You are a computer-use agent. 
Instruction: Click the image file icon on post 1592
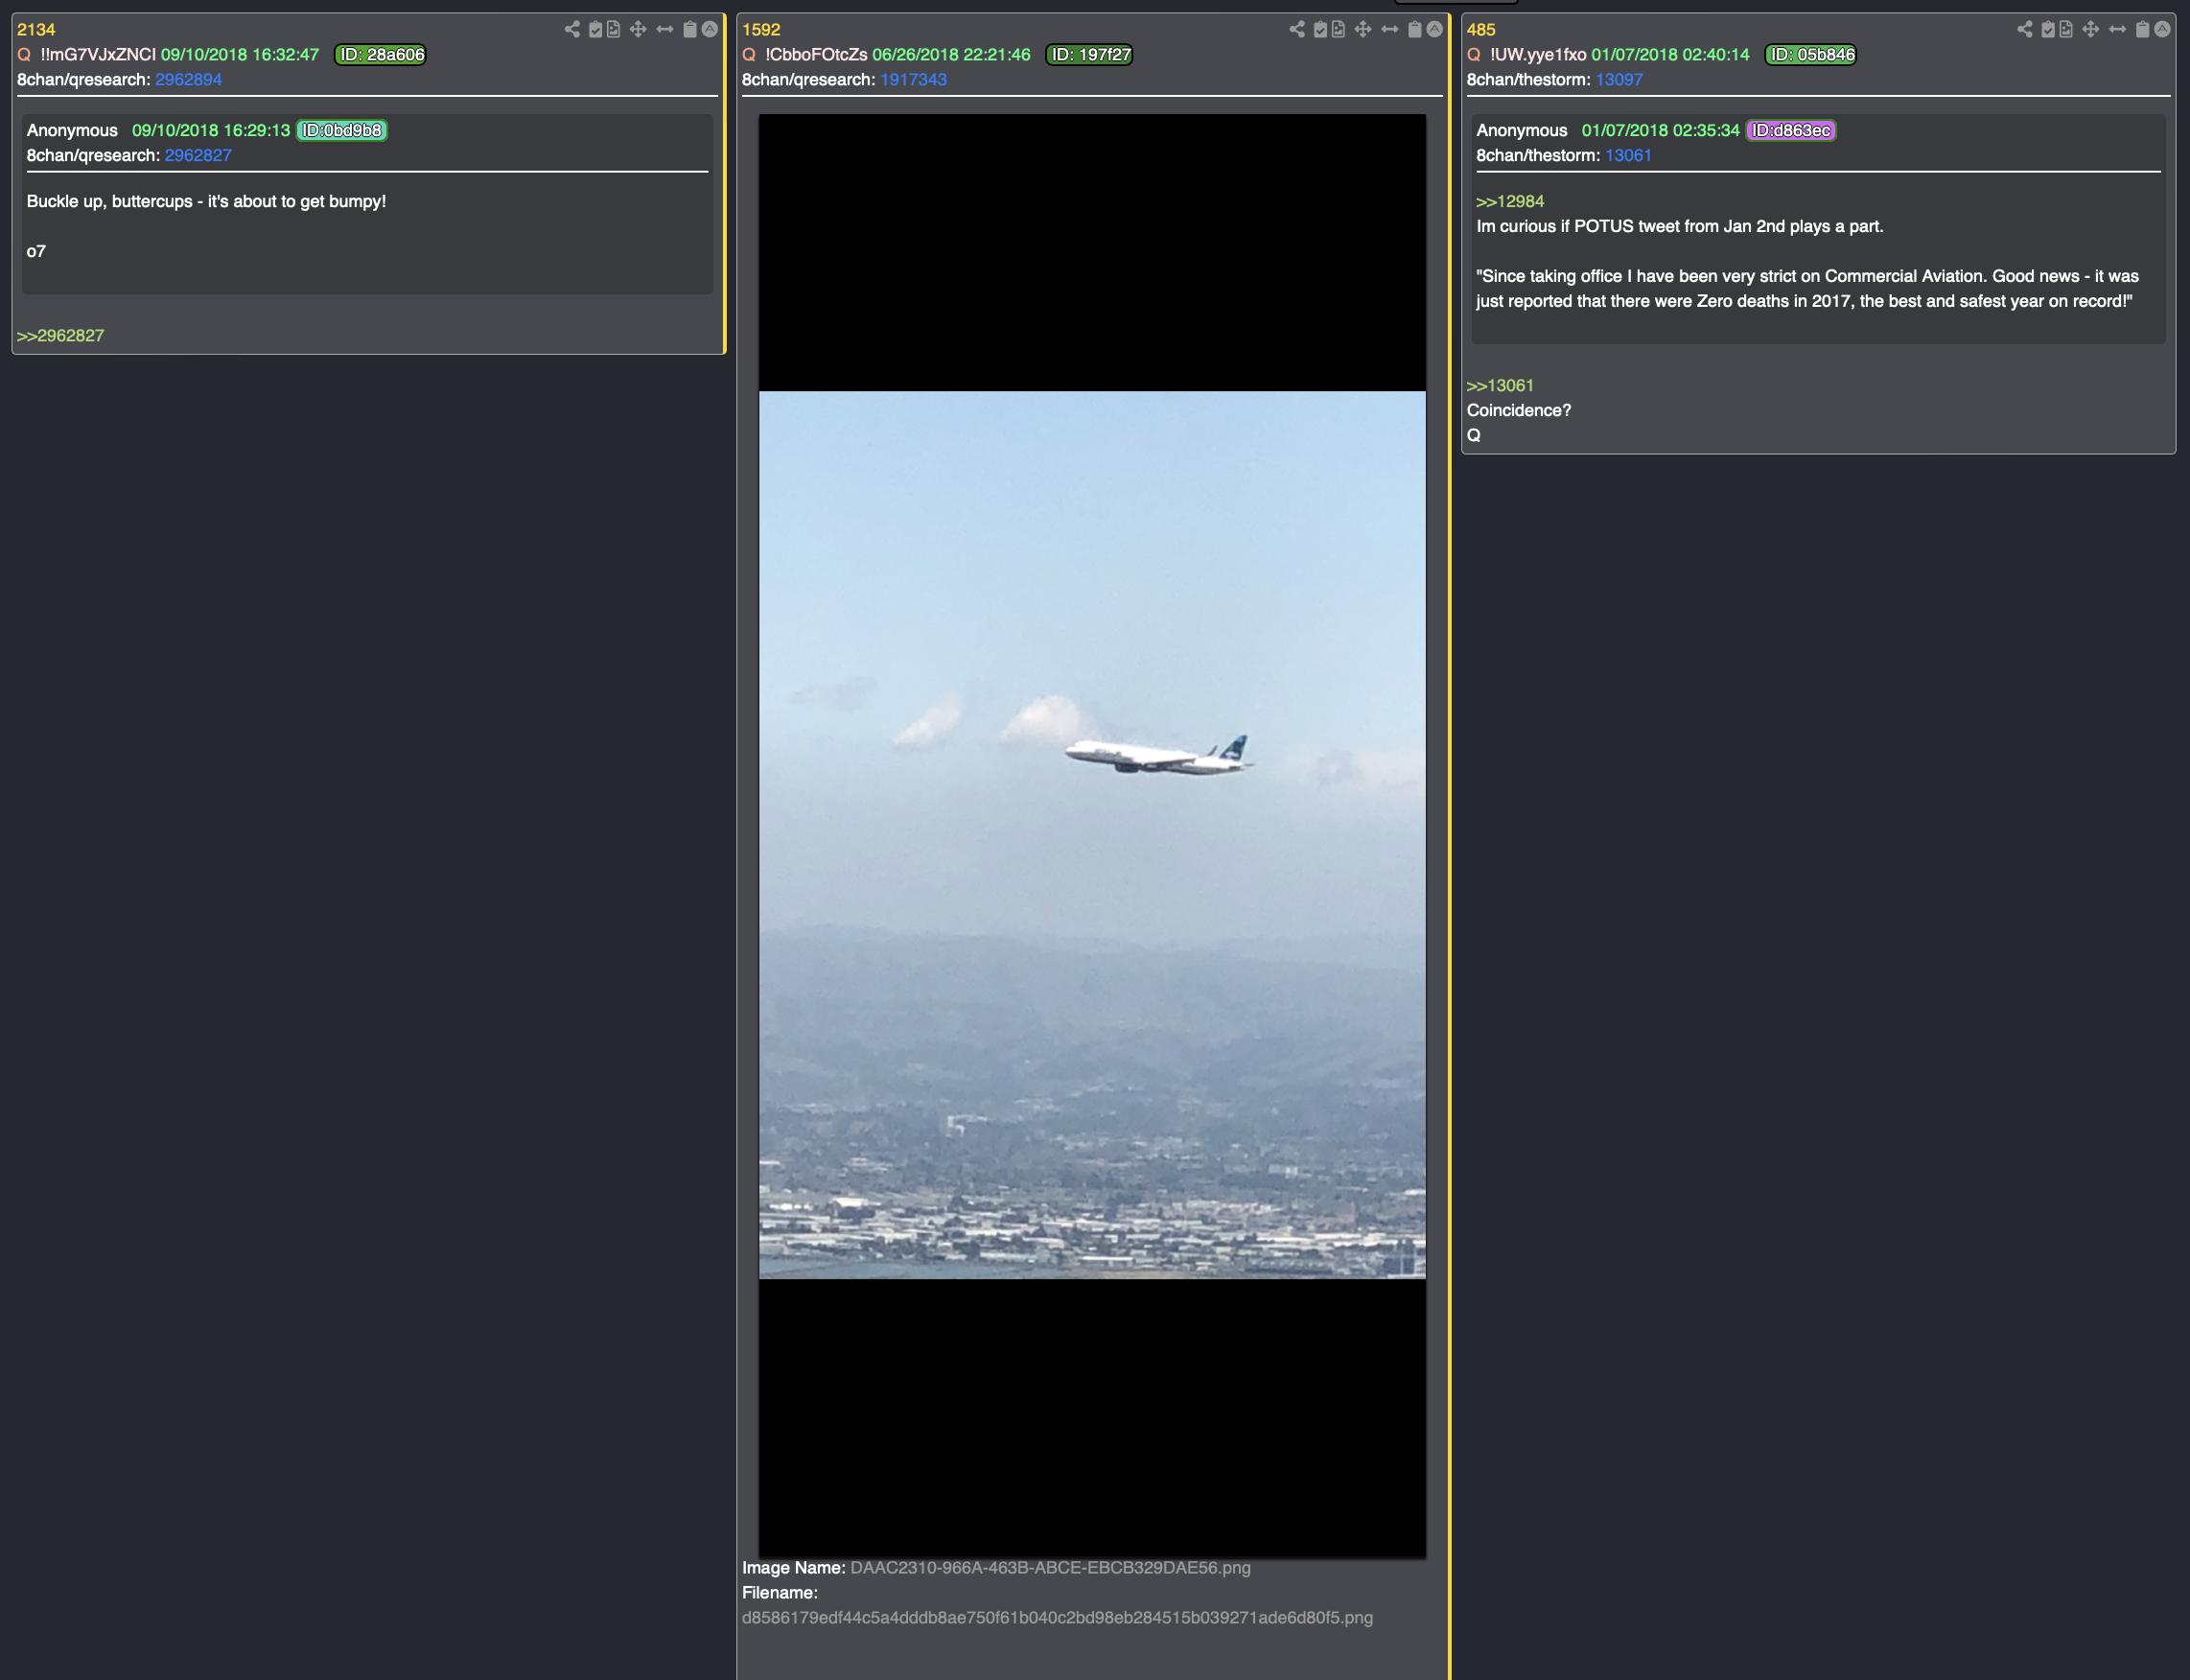click(1338, 29)
